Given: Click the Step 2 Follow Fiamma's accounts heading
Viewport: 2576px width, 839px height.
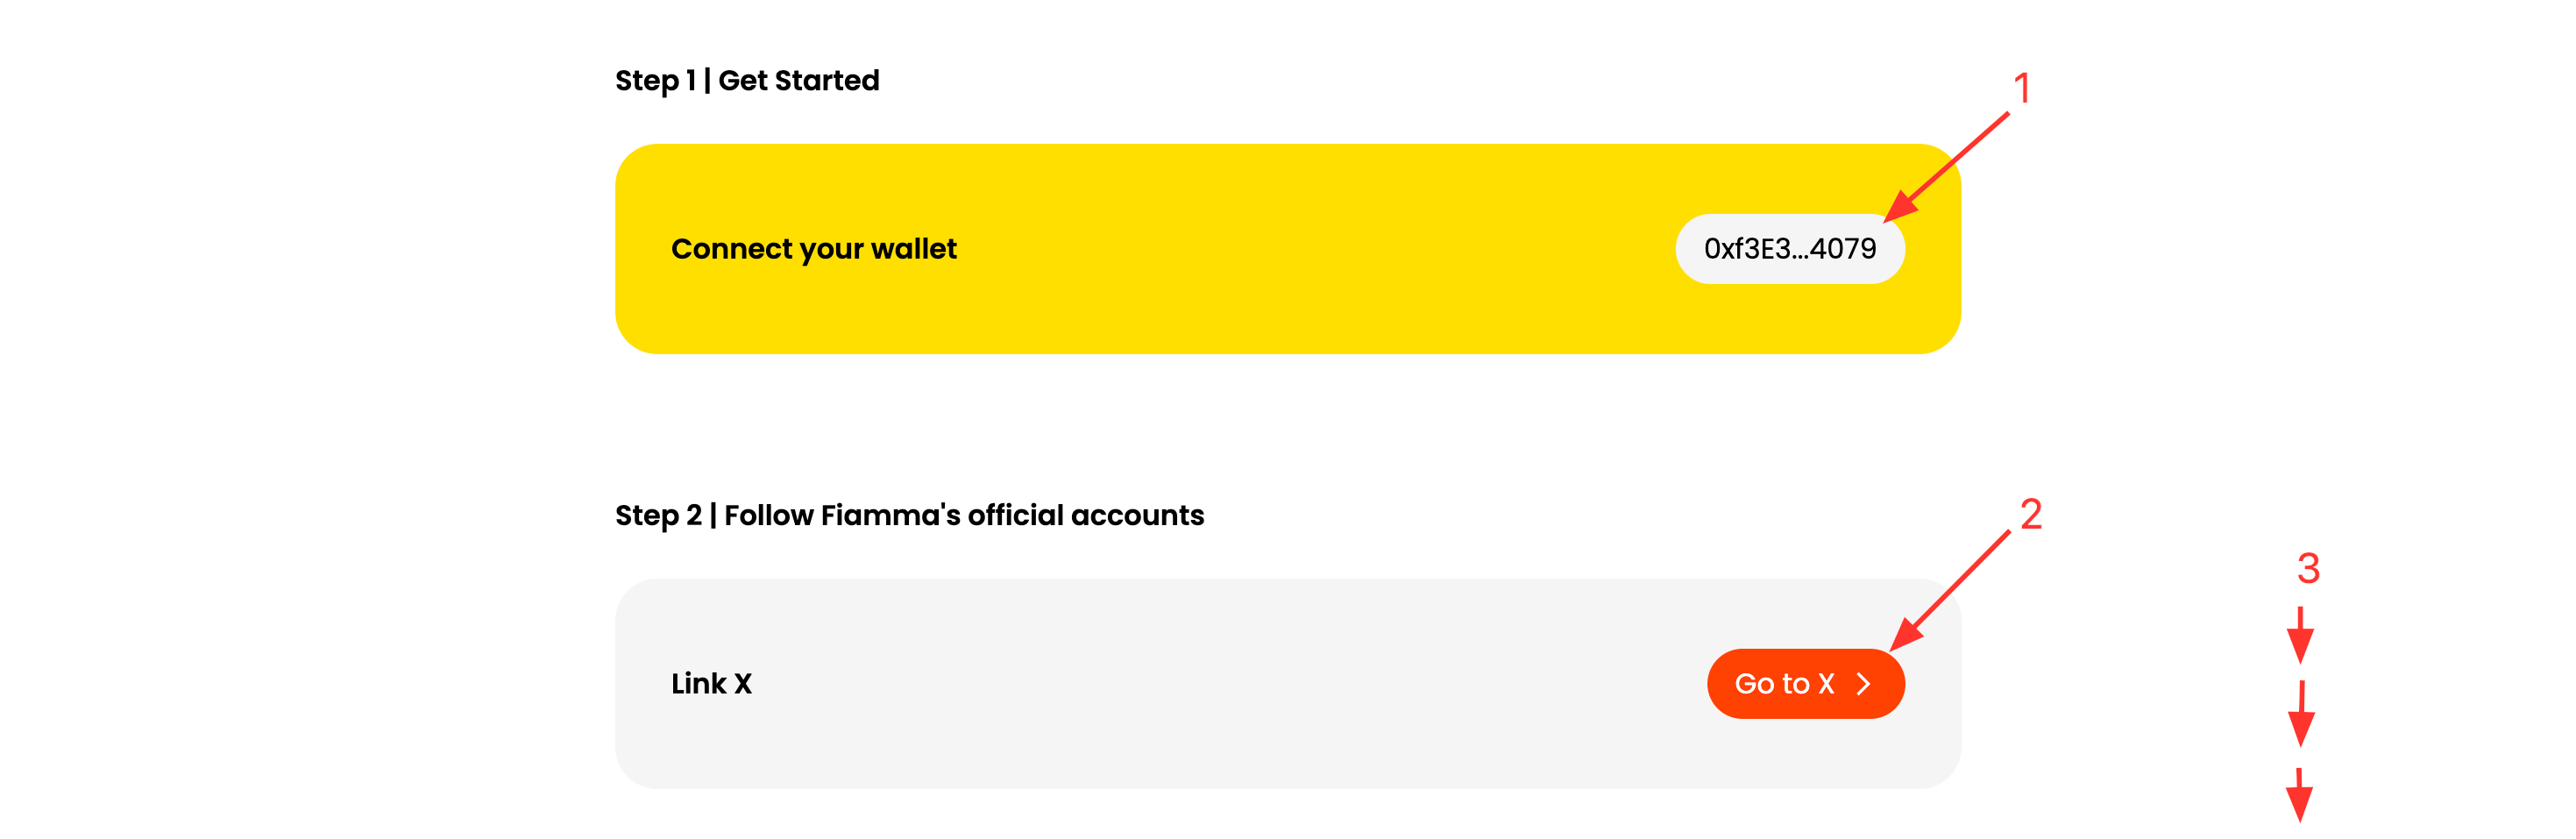Looking at the screenshot, I should click(x=909, y=515).
